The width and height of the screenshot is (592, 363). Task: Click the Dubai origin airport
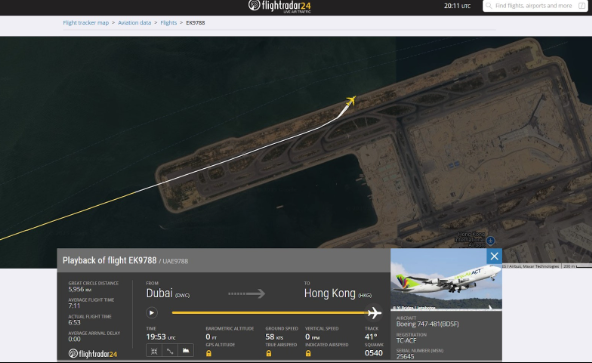click(x=168, y=293)
